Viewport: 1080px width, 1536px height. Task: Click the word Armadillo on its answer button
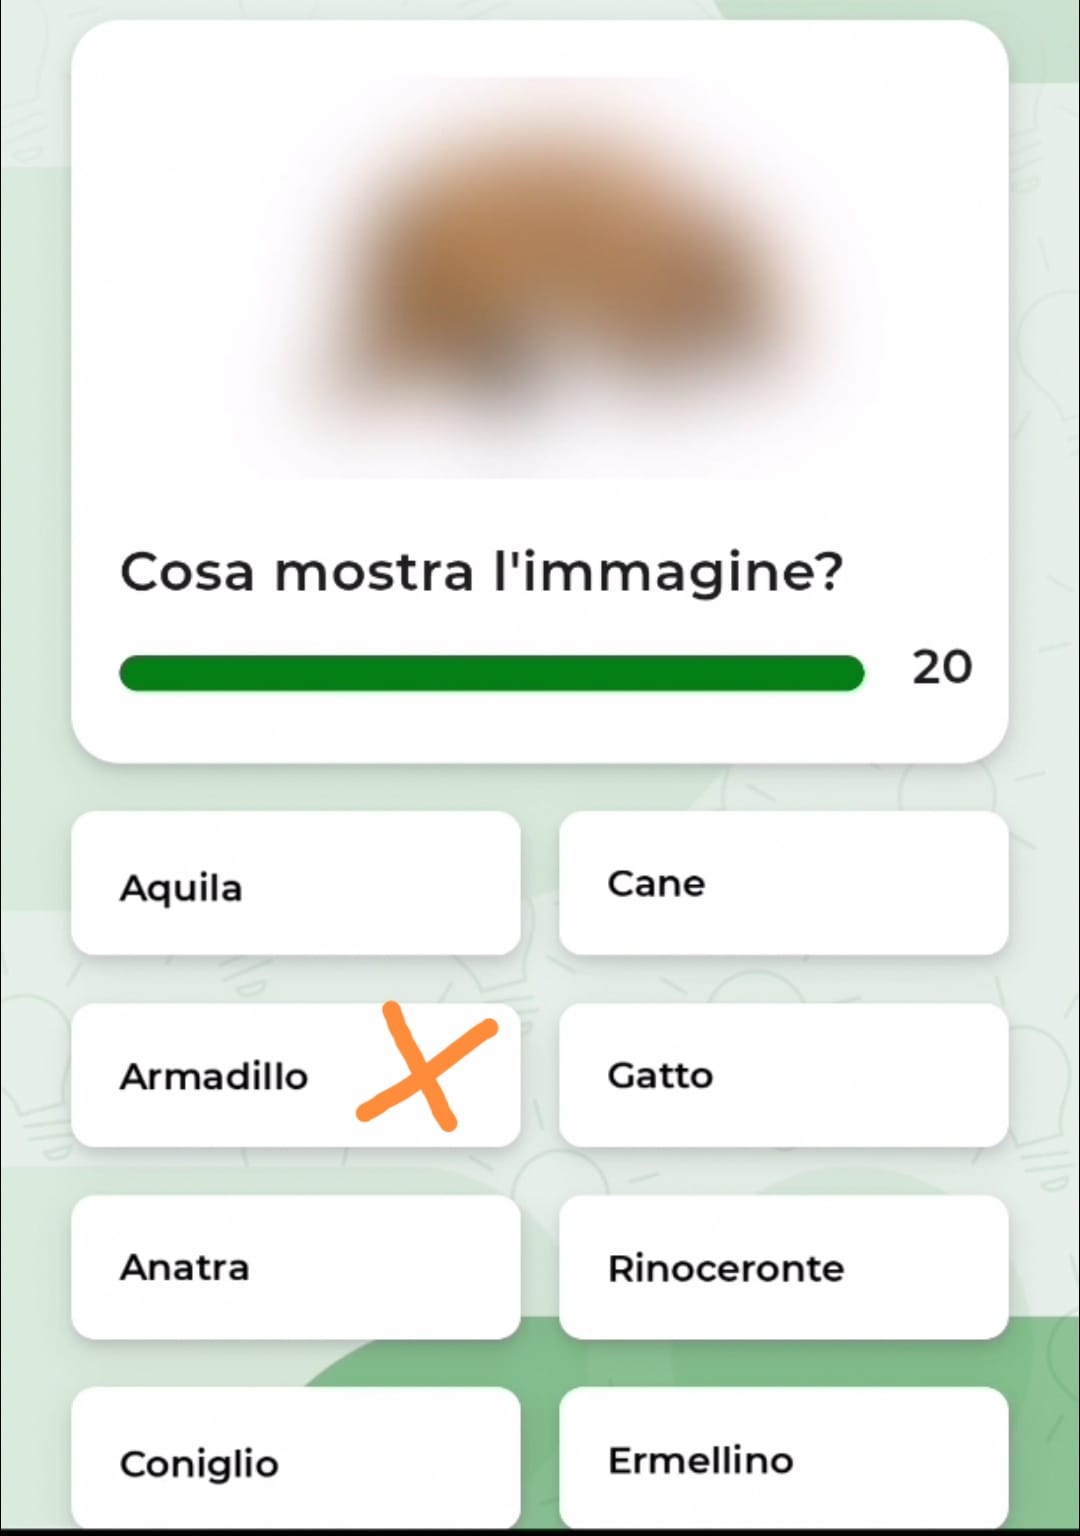[x=214, y=1077]
